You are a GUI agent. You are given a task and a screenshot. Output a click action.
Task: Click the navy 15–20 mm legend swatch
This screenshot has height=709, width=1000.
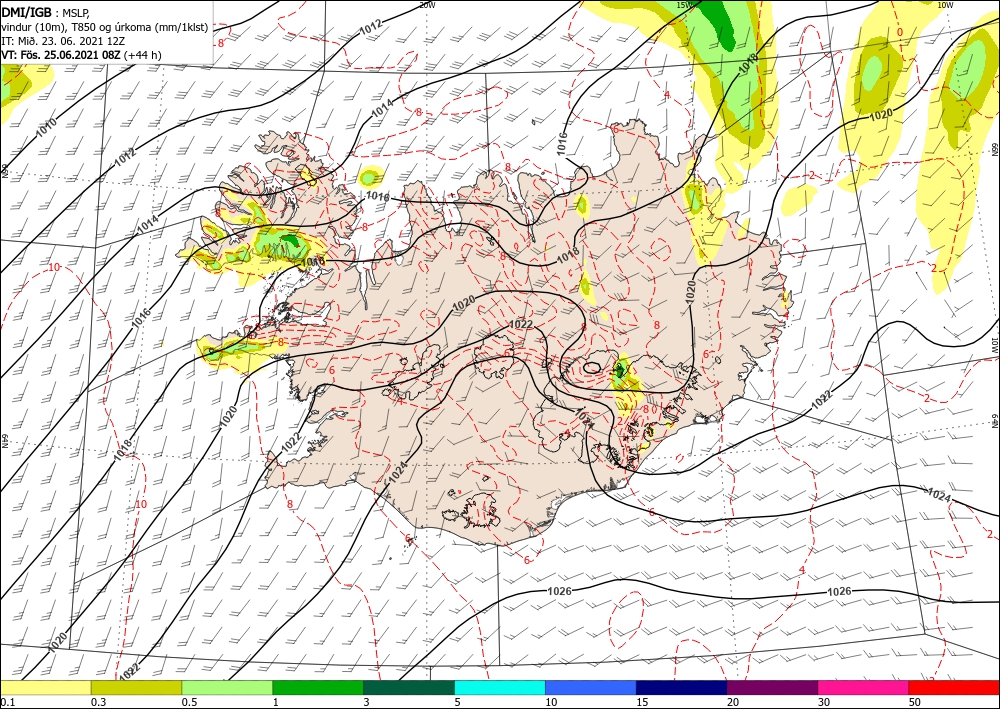pos(682,687)
